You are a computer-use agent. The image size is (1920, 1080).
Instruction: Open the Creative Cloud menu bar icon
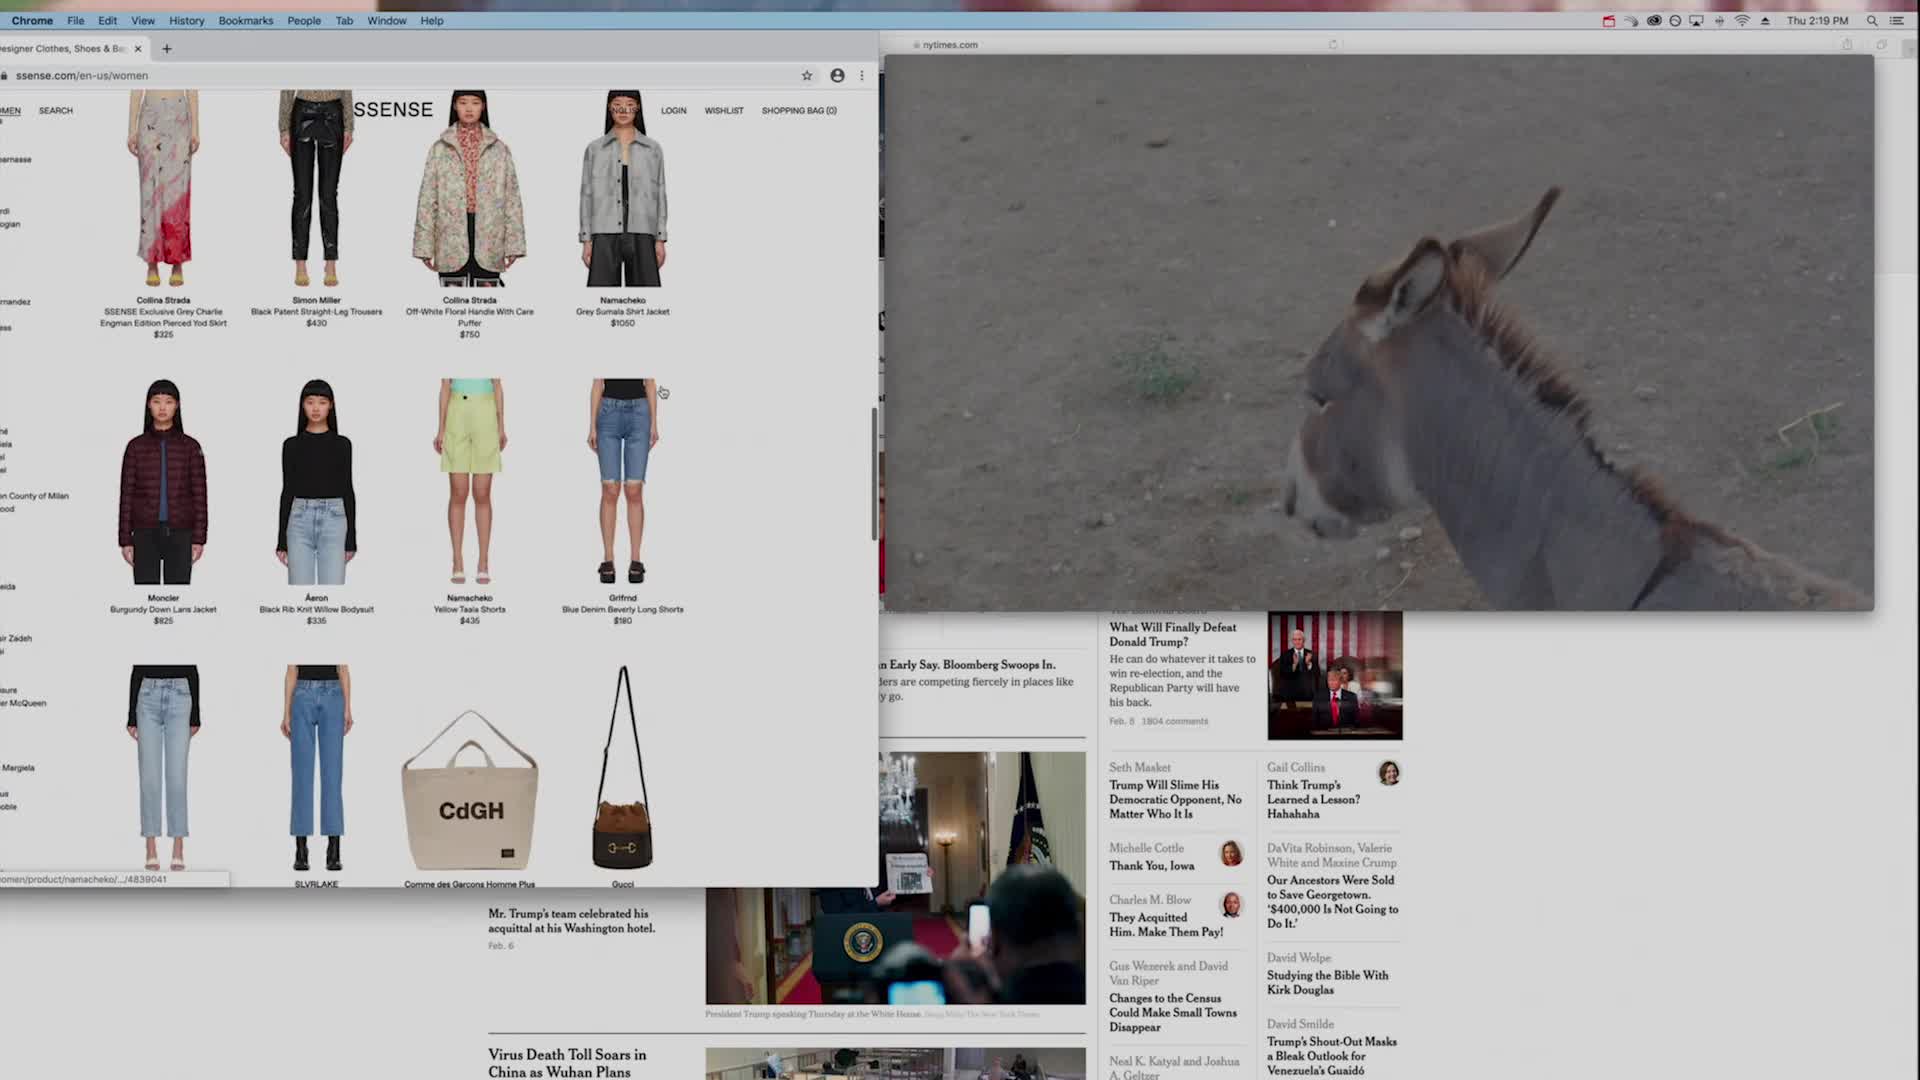[1653, 21]
